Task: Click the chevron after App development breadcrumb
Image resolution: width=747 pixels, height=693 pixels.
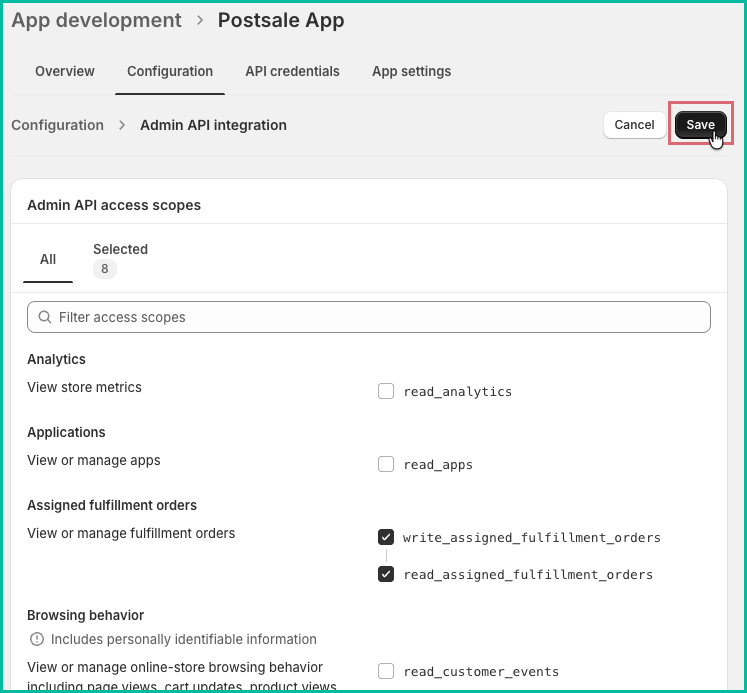Action: [x=200, y=20]
